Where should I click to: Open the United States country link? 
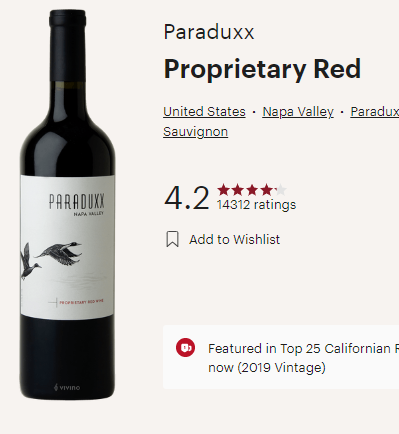coord(204,111)
